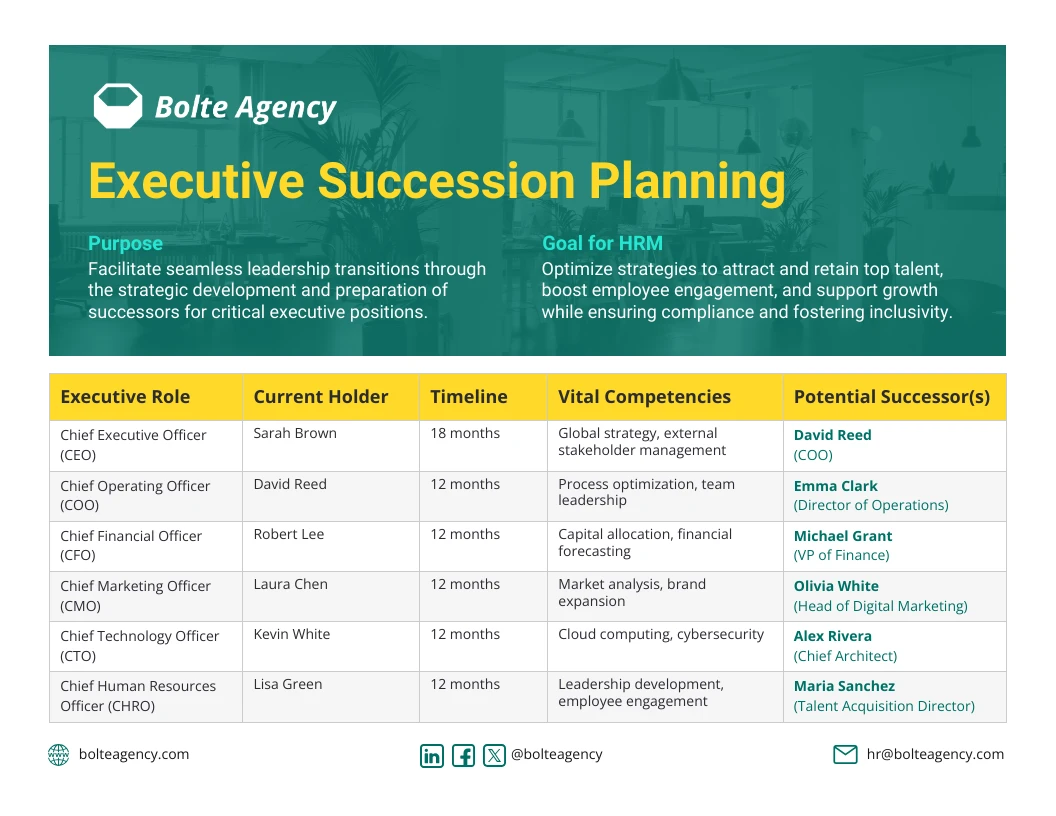Open the Facebook icon in footer

click(463, 755)
